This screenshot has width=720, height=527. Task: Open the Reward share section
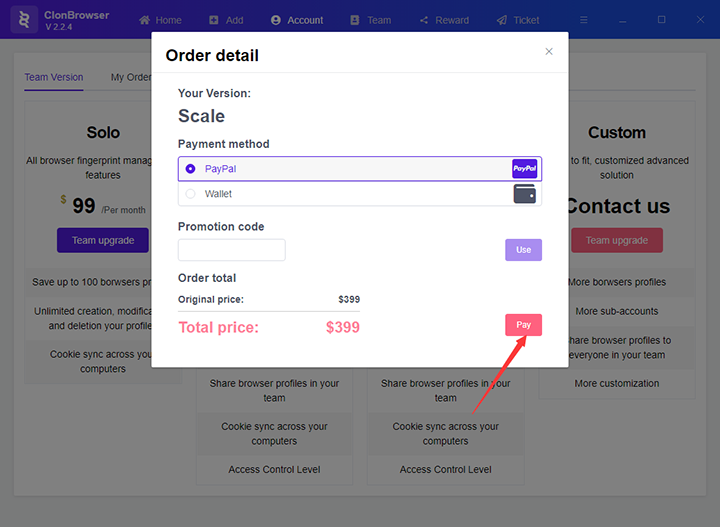444,20
